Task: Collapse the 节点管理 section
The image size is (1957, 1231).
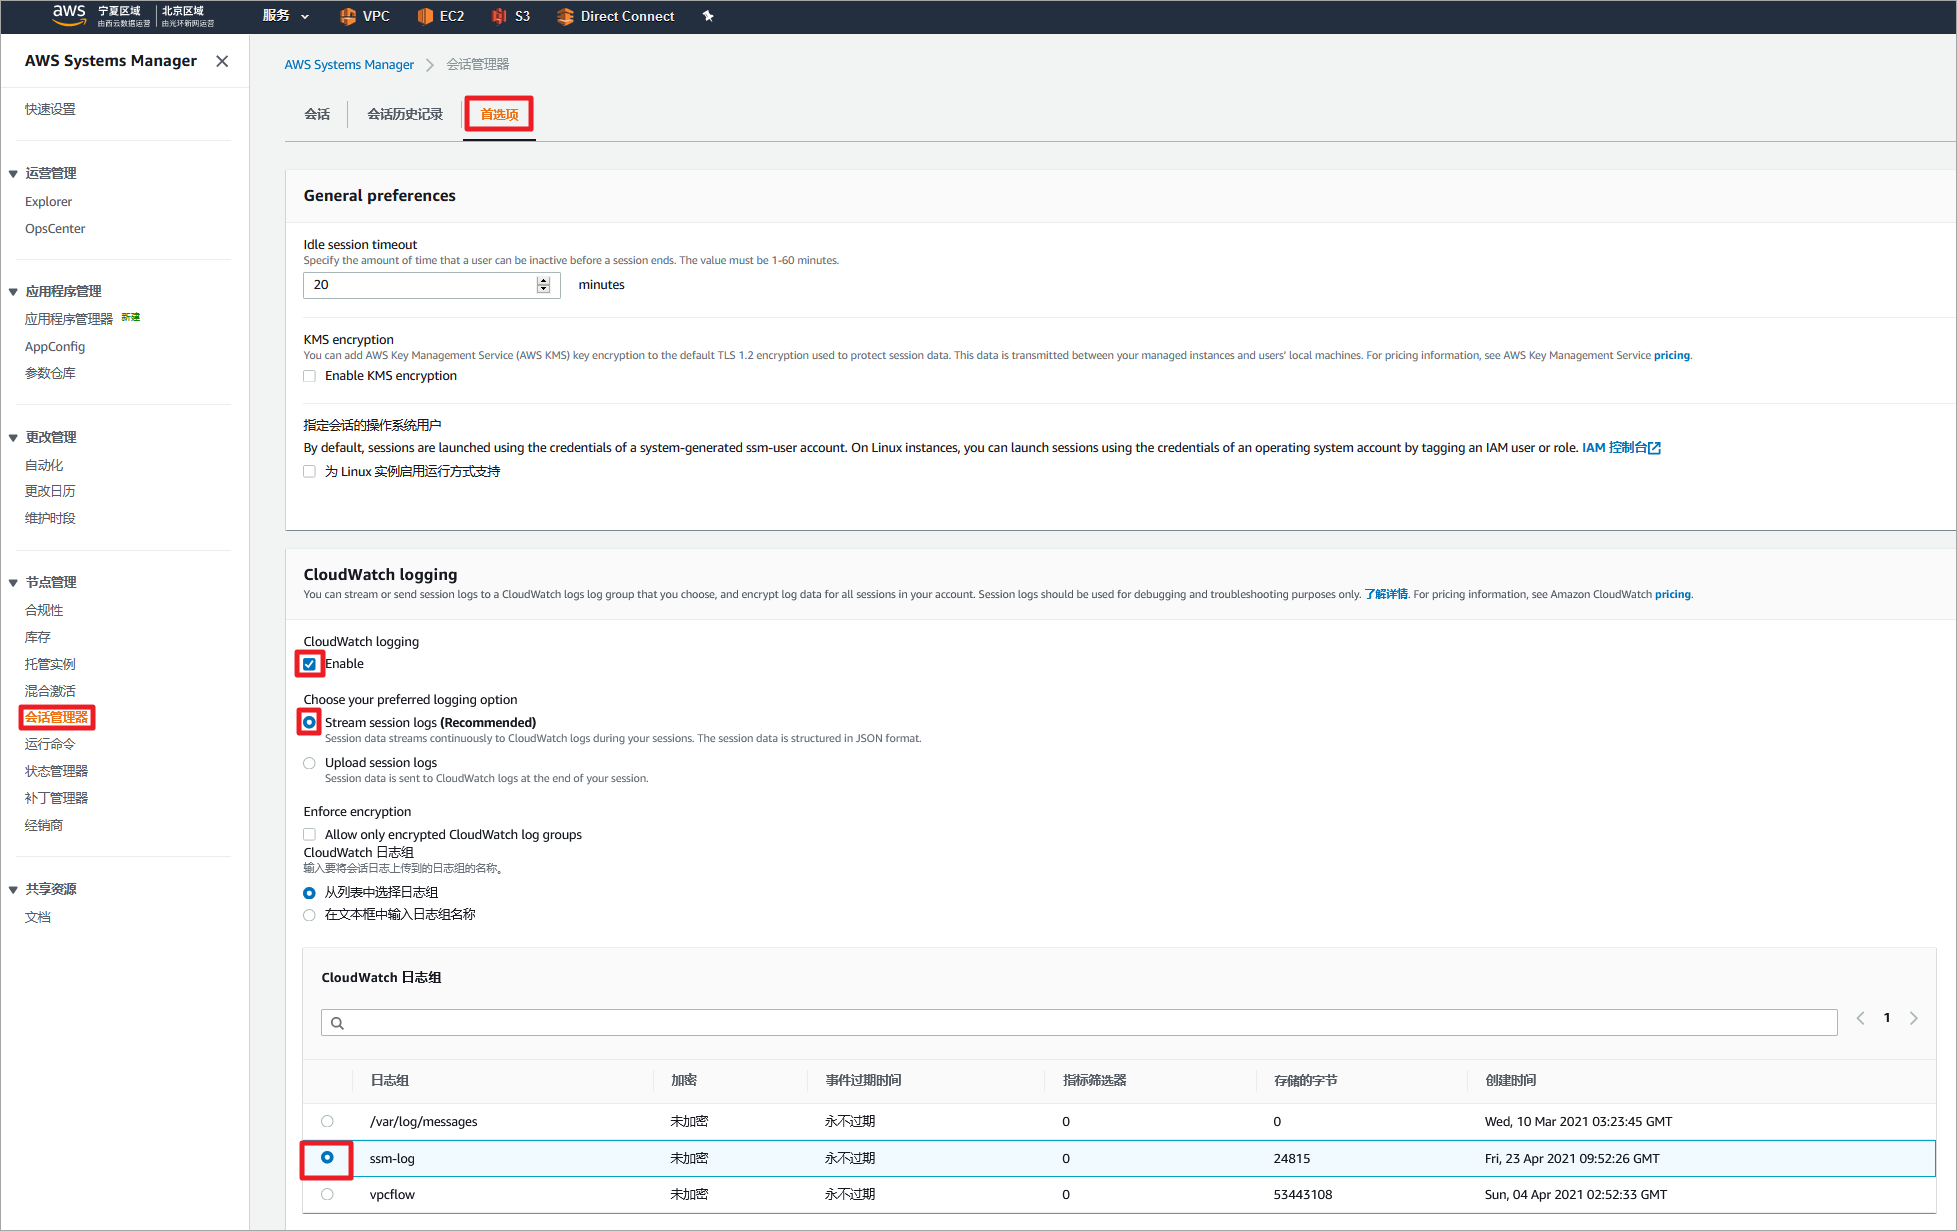Action: tap(13, 583)
